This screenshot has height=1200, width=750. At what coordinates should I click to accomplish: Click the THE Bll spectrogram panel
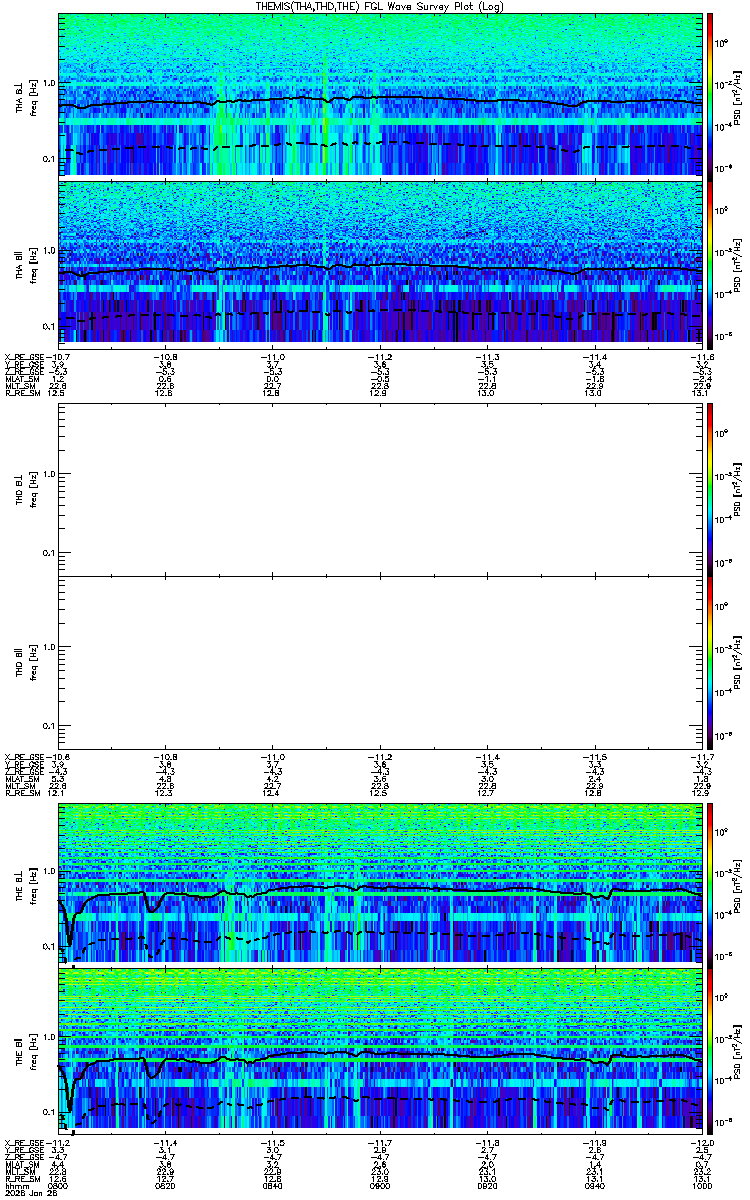pyautogui.click(x=381, y=1049)
